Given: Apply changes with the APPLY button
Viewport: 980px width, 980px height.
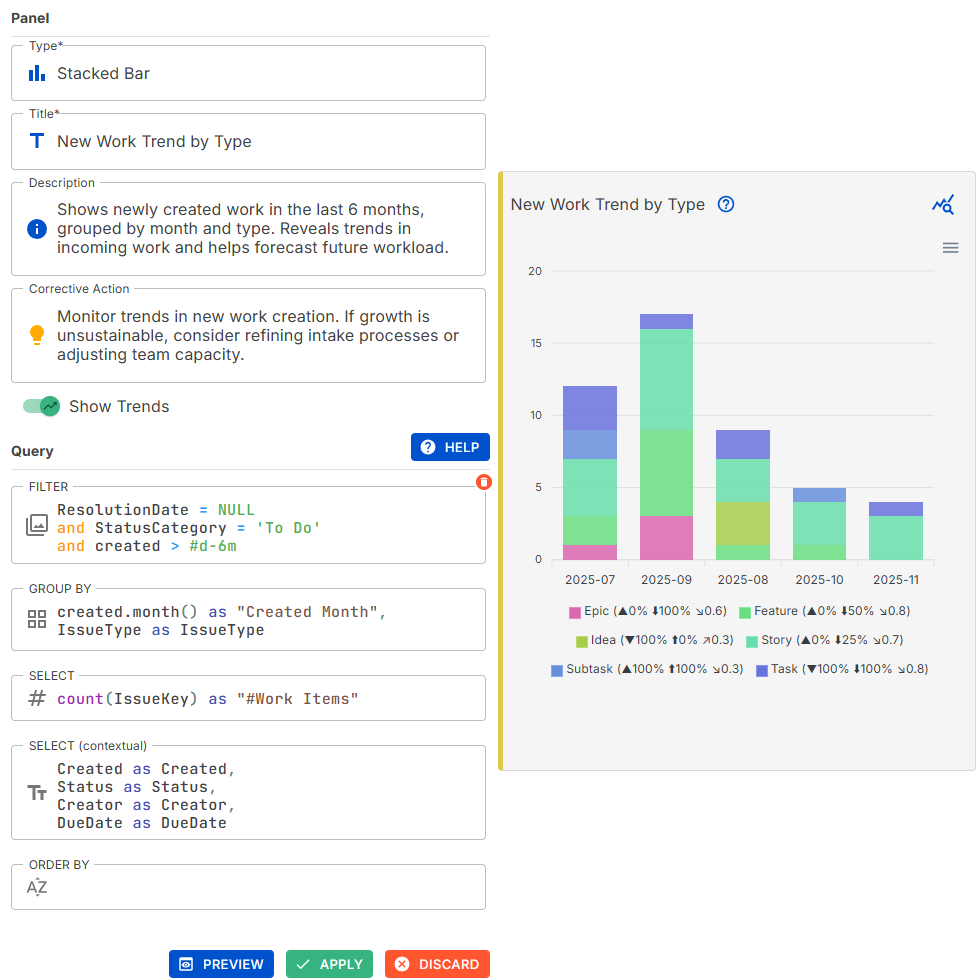Looking at the screenshot, I should tap(329, 964).
